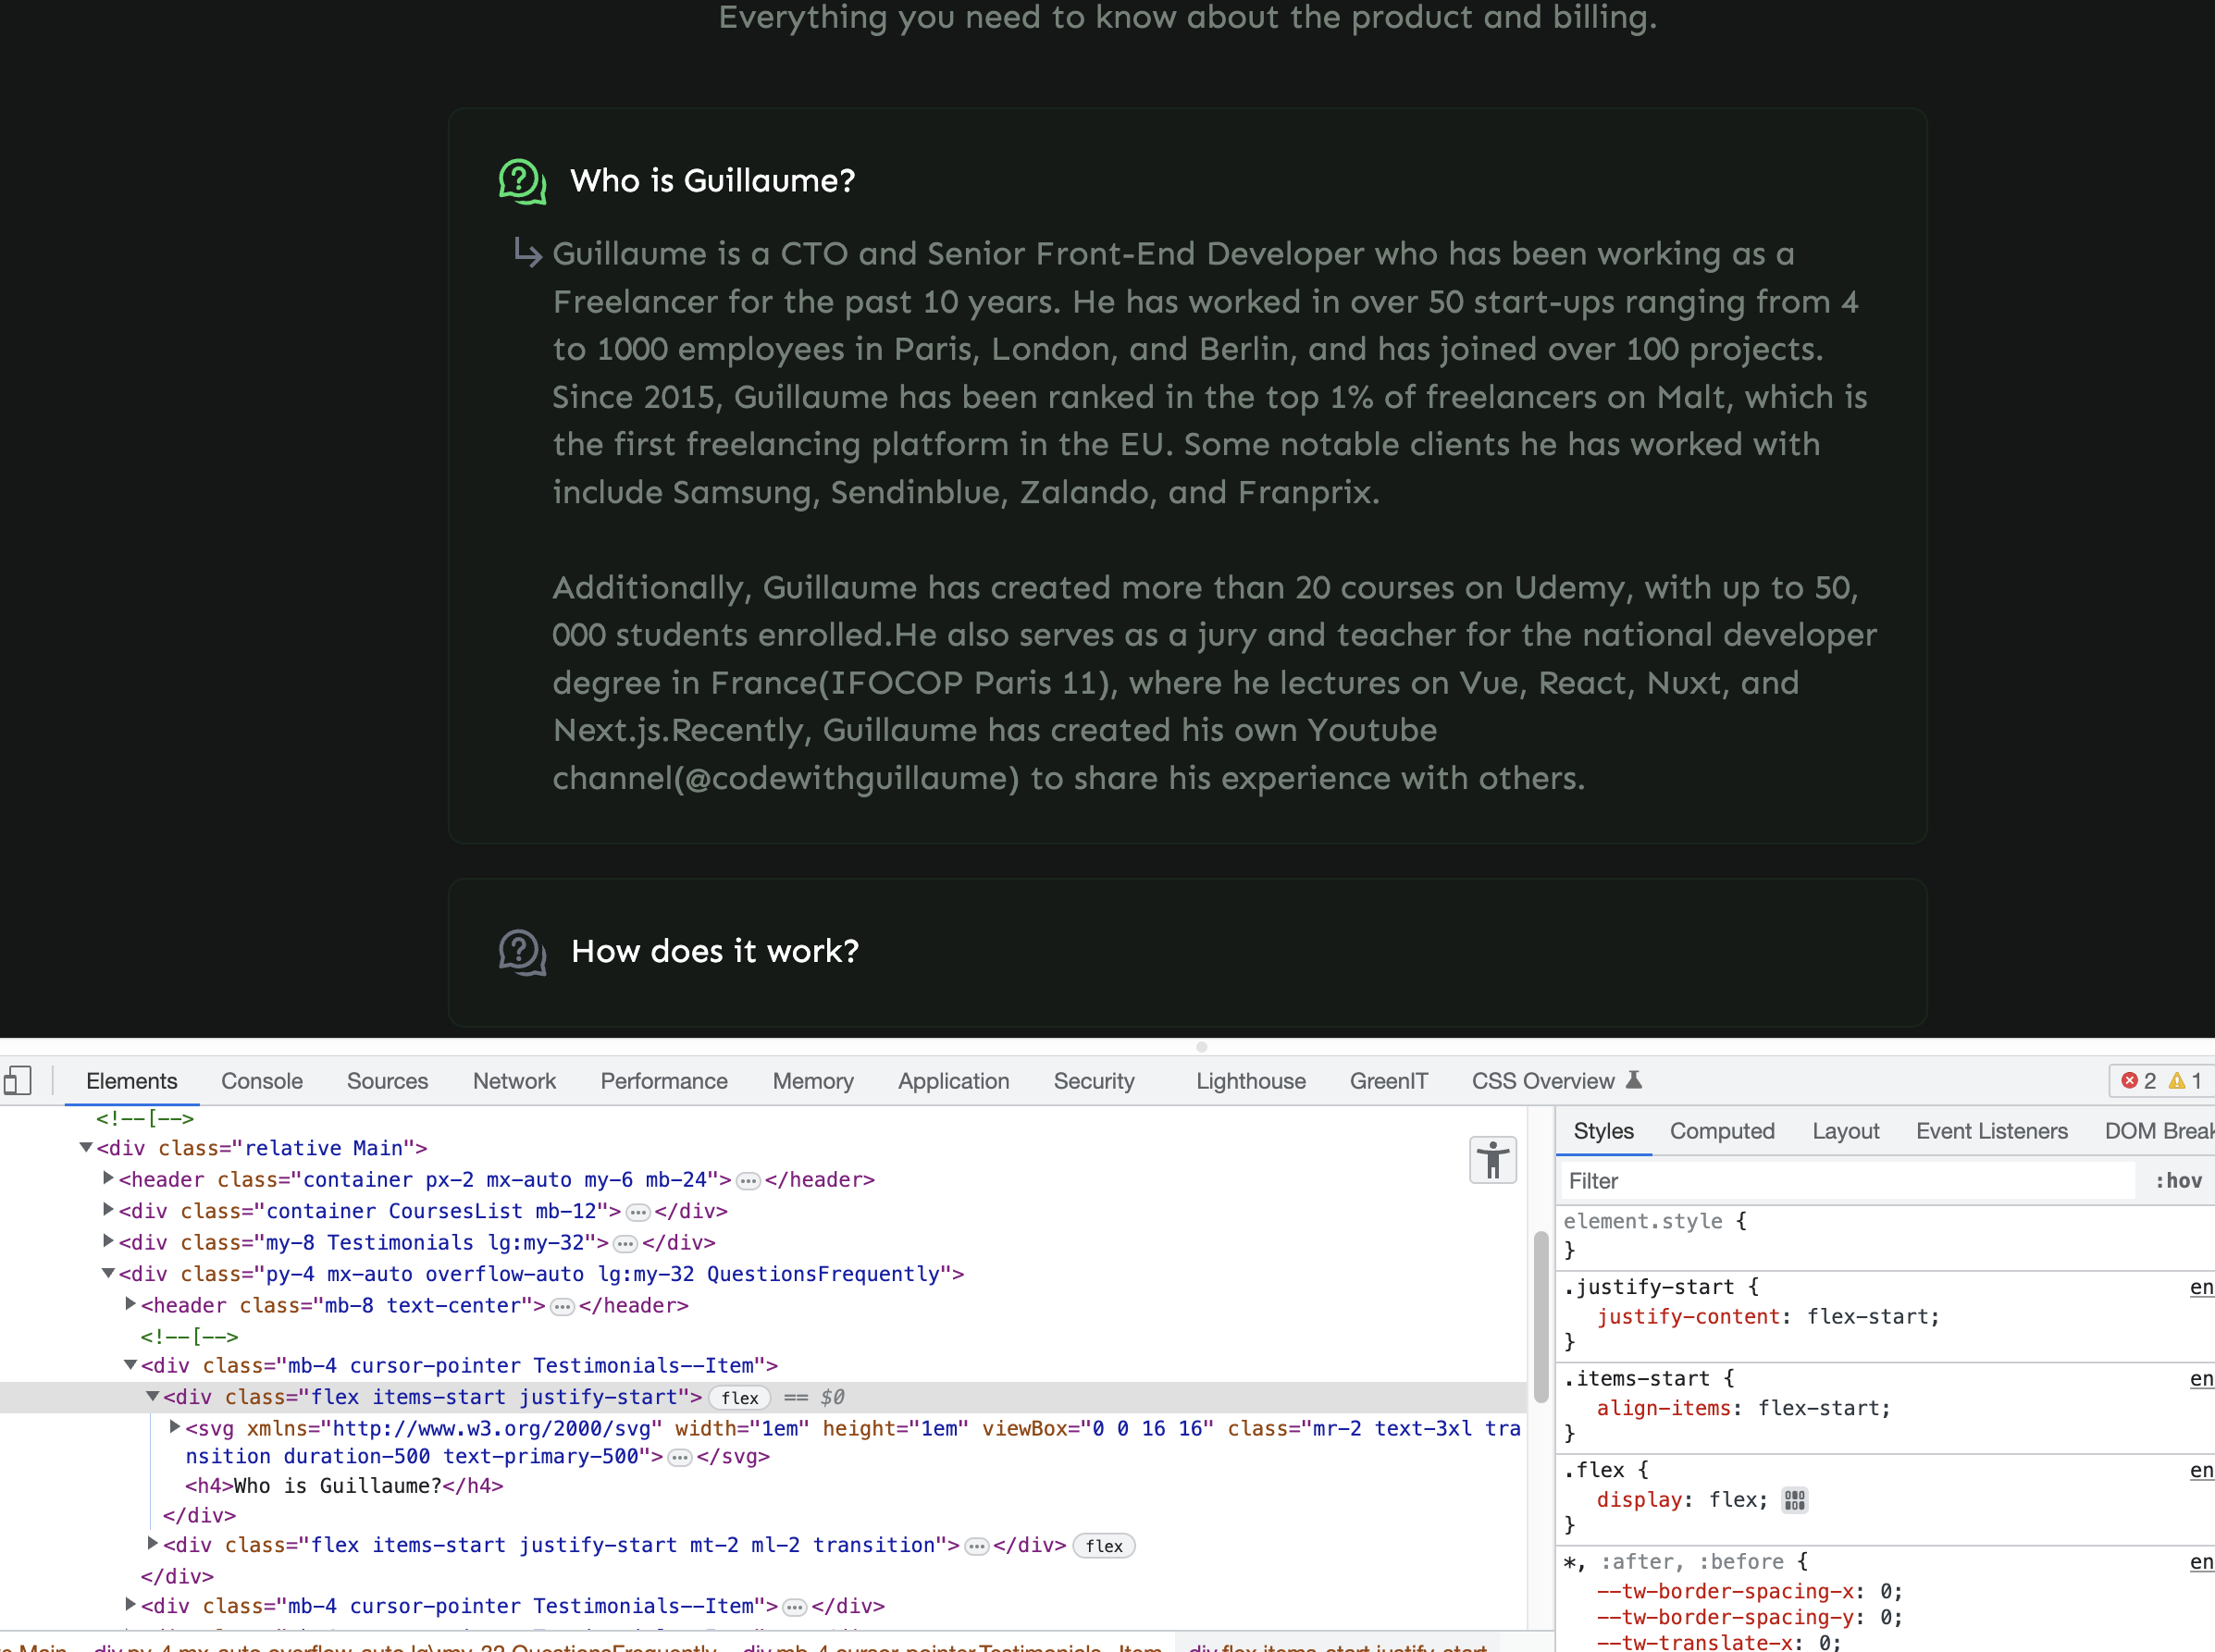Click the 'justify-content' property name
This screenshot has height=1652, width=2215.
click(x=1688, y=1317)
